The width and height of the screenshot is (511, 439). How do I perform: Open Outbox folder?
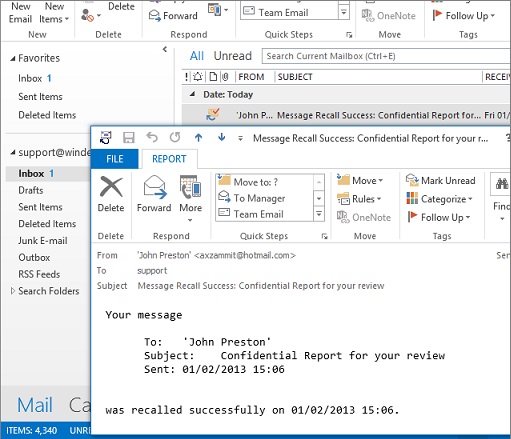pos(34,257)
